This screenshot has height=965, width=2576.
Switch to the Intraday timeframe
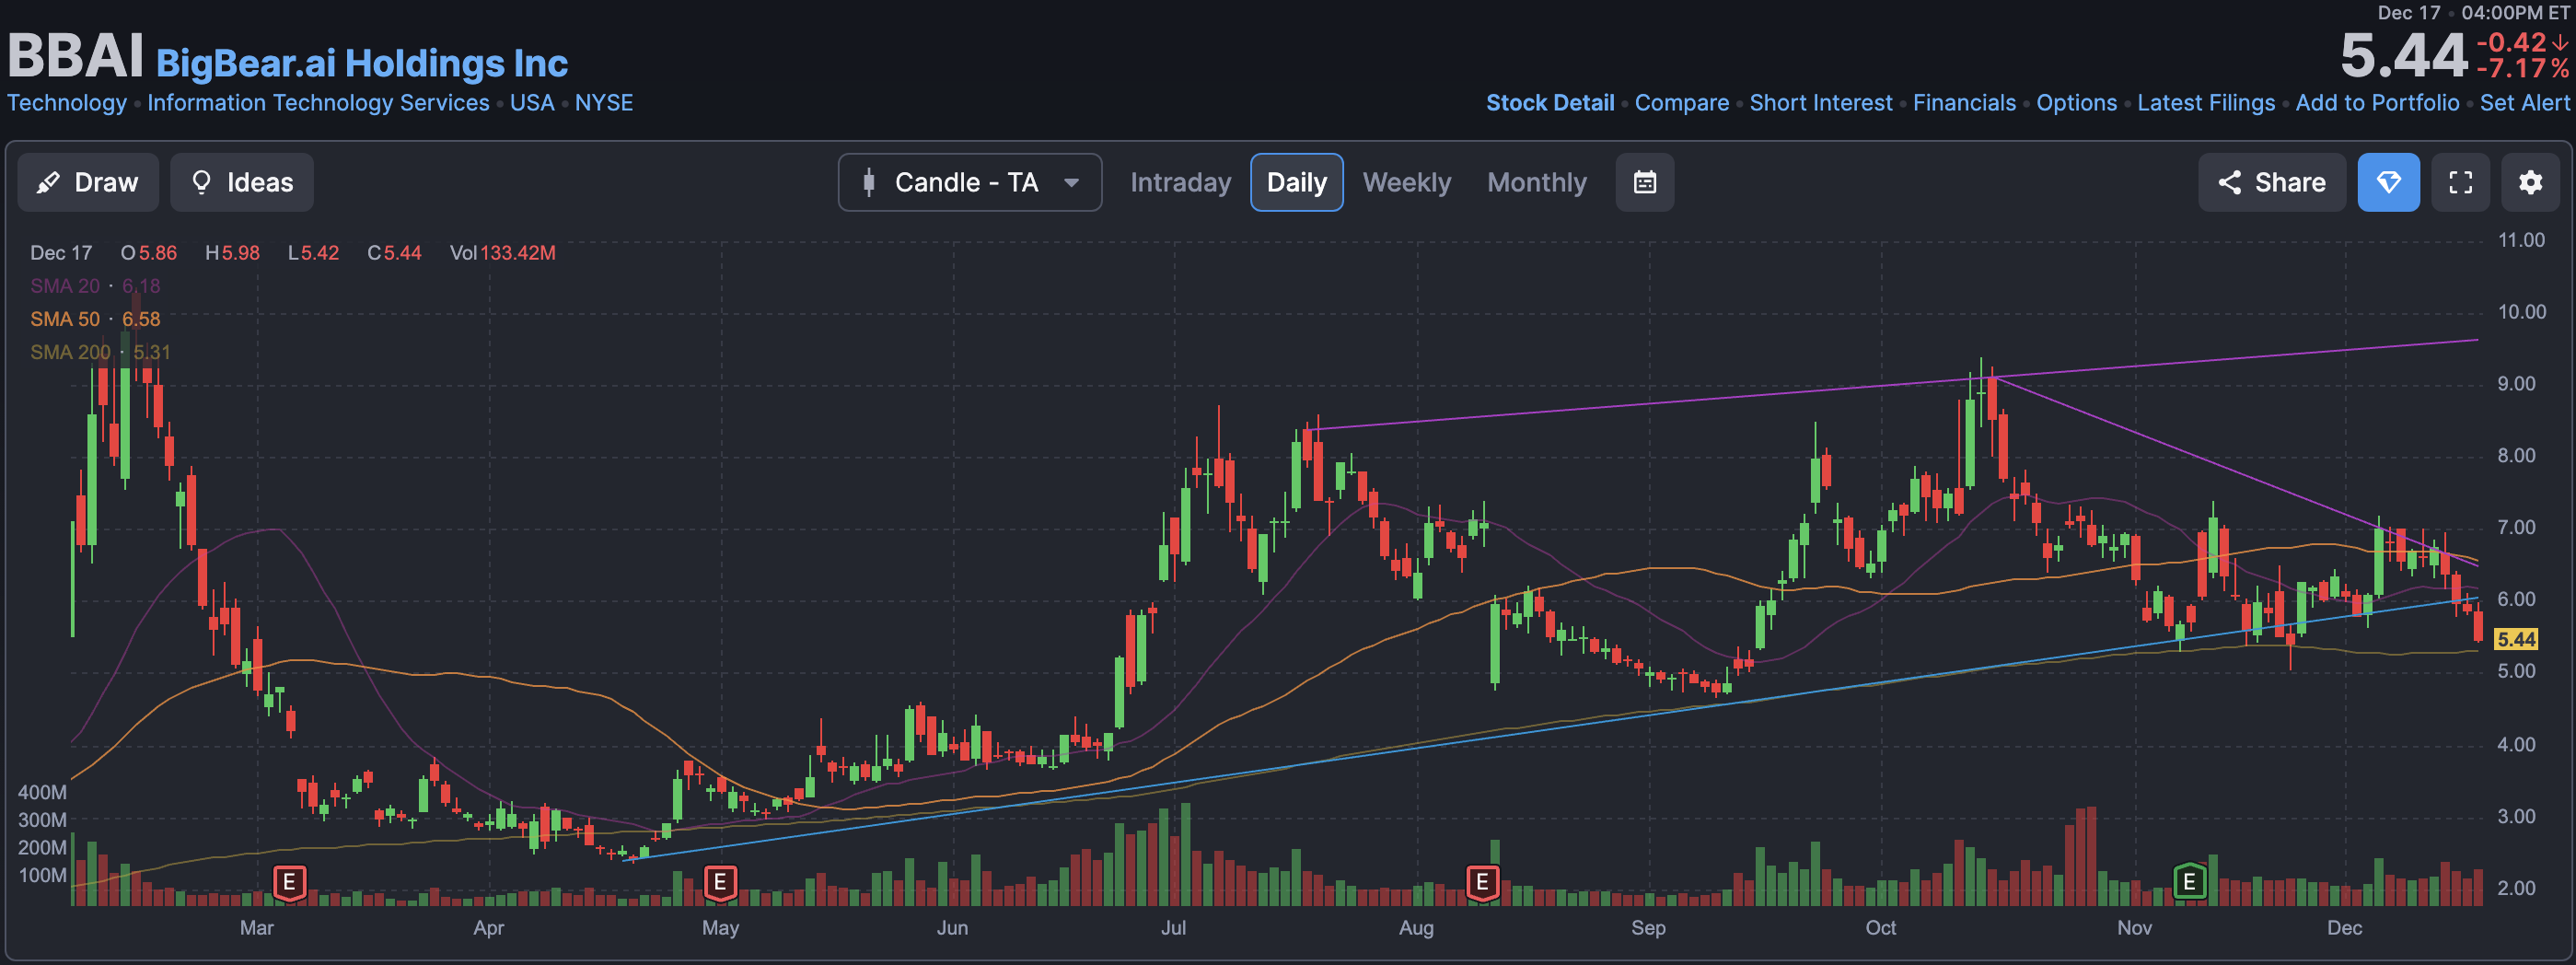coord(1180,182)
